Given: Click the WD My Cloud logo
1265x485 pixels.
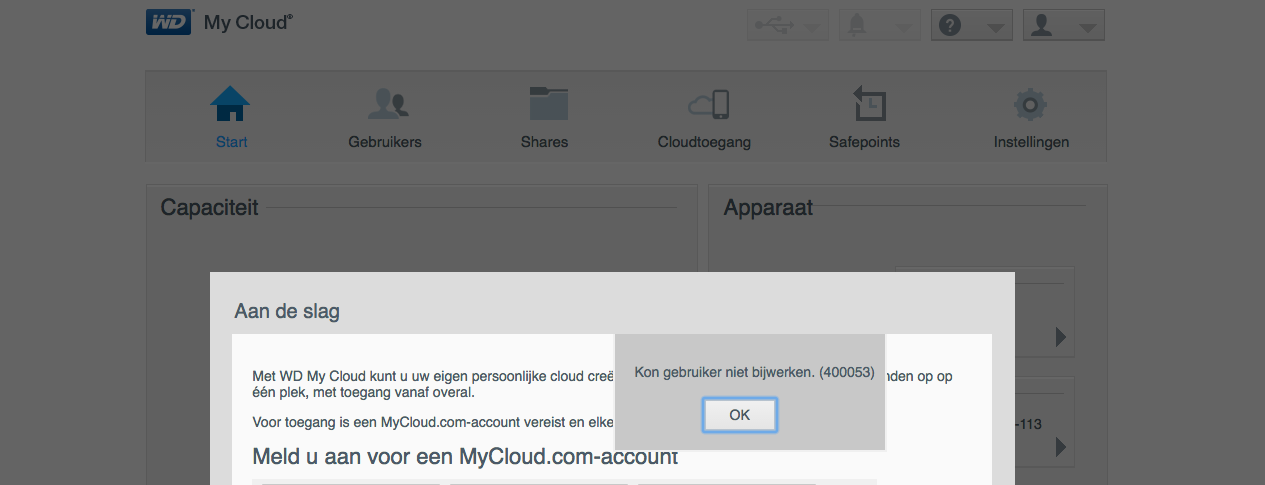Looking at the screenshot, I should [220, 22].
